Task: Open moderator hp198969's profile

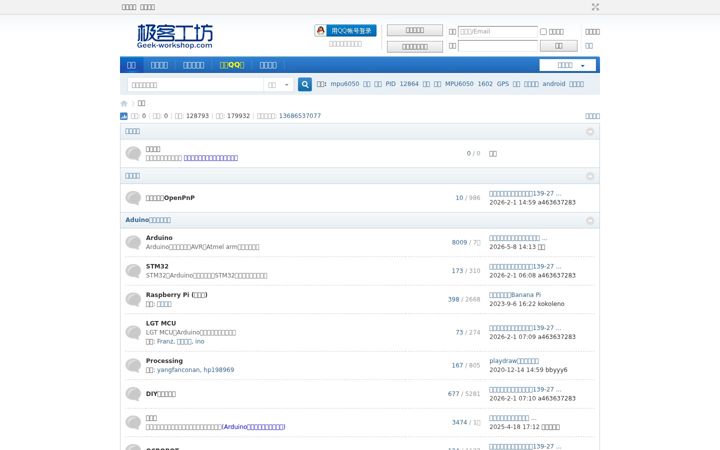Action: [x=219, y=370]
